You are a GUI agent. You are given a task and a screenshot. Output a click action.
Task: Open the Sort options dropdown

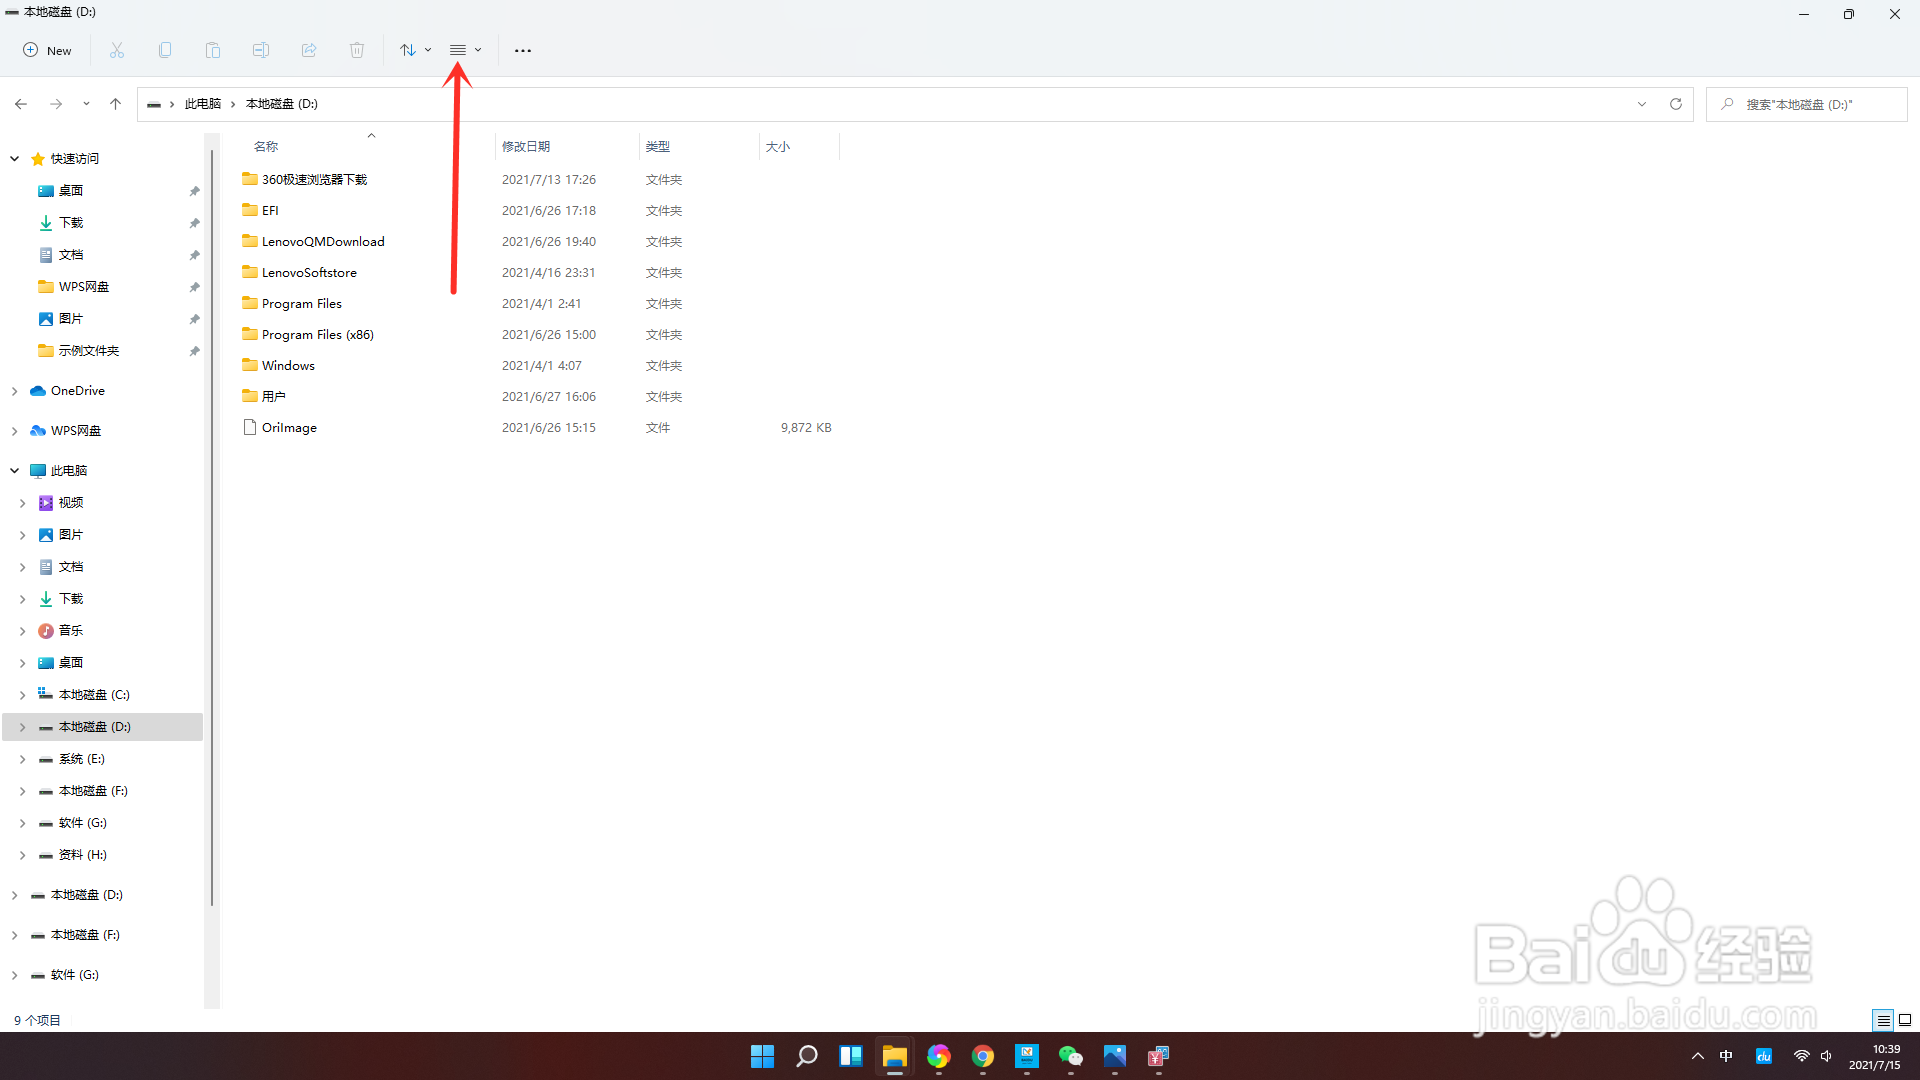tap(415, 50)
